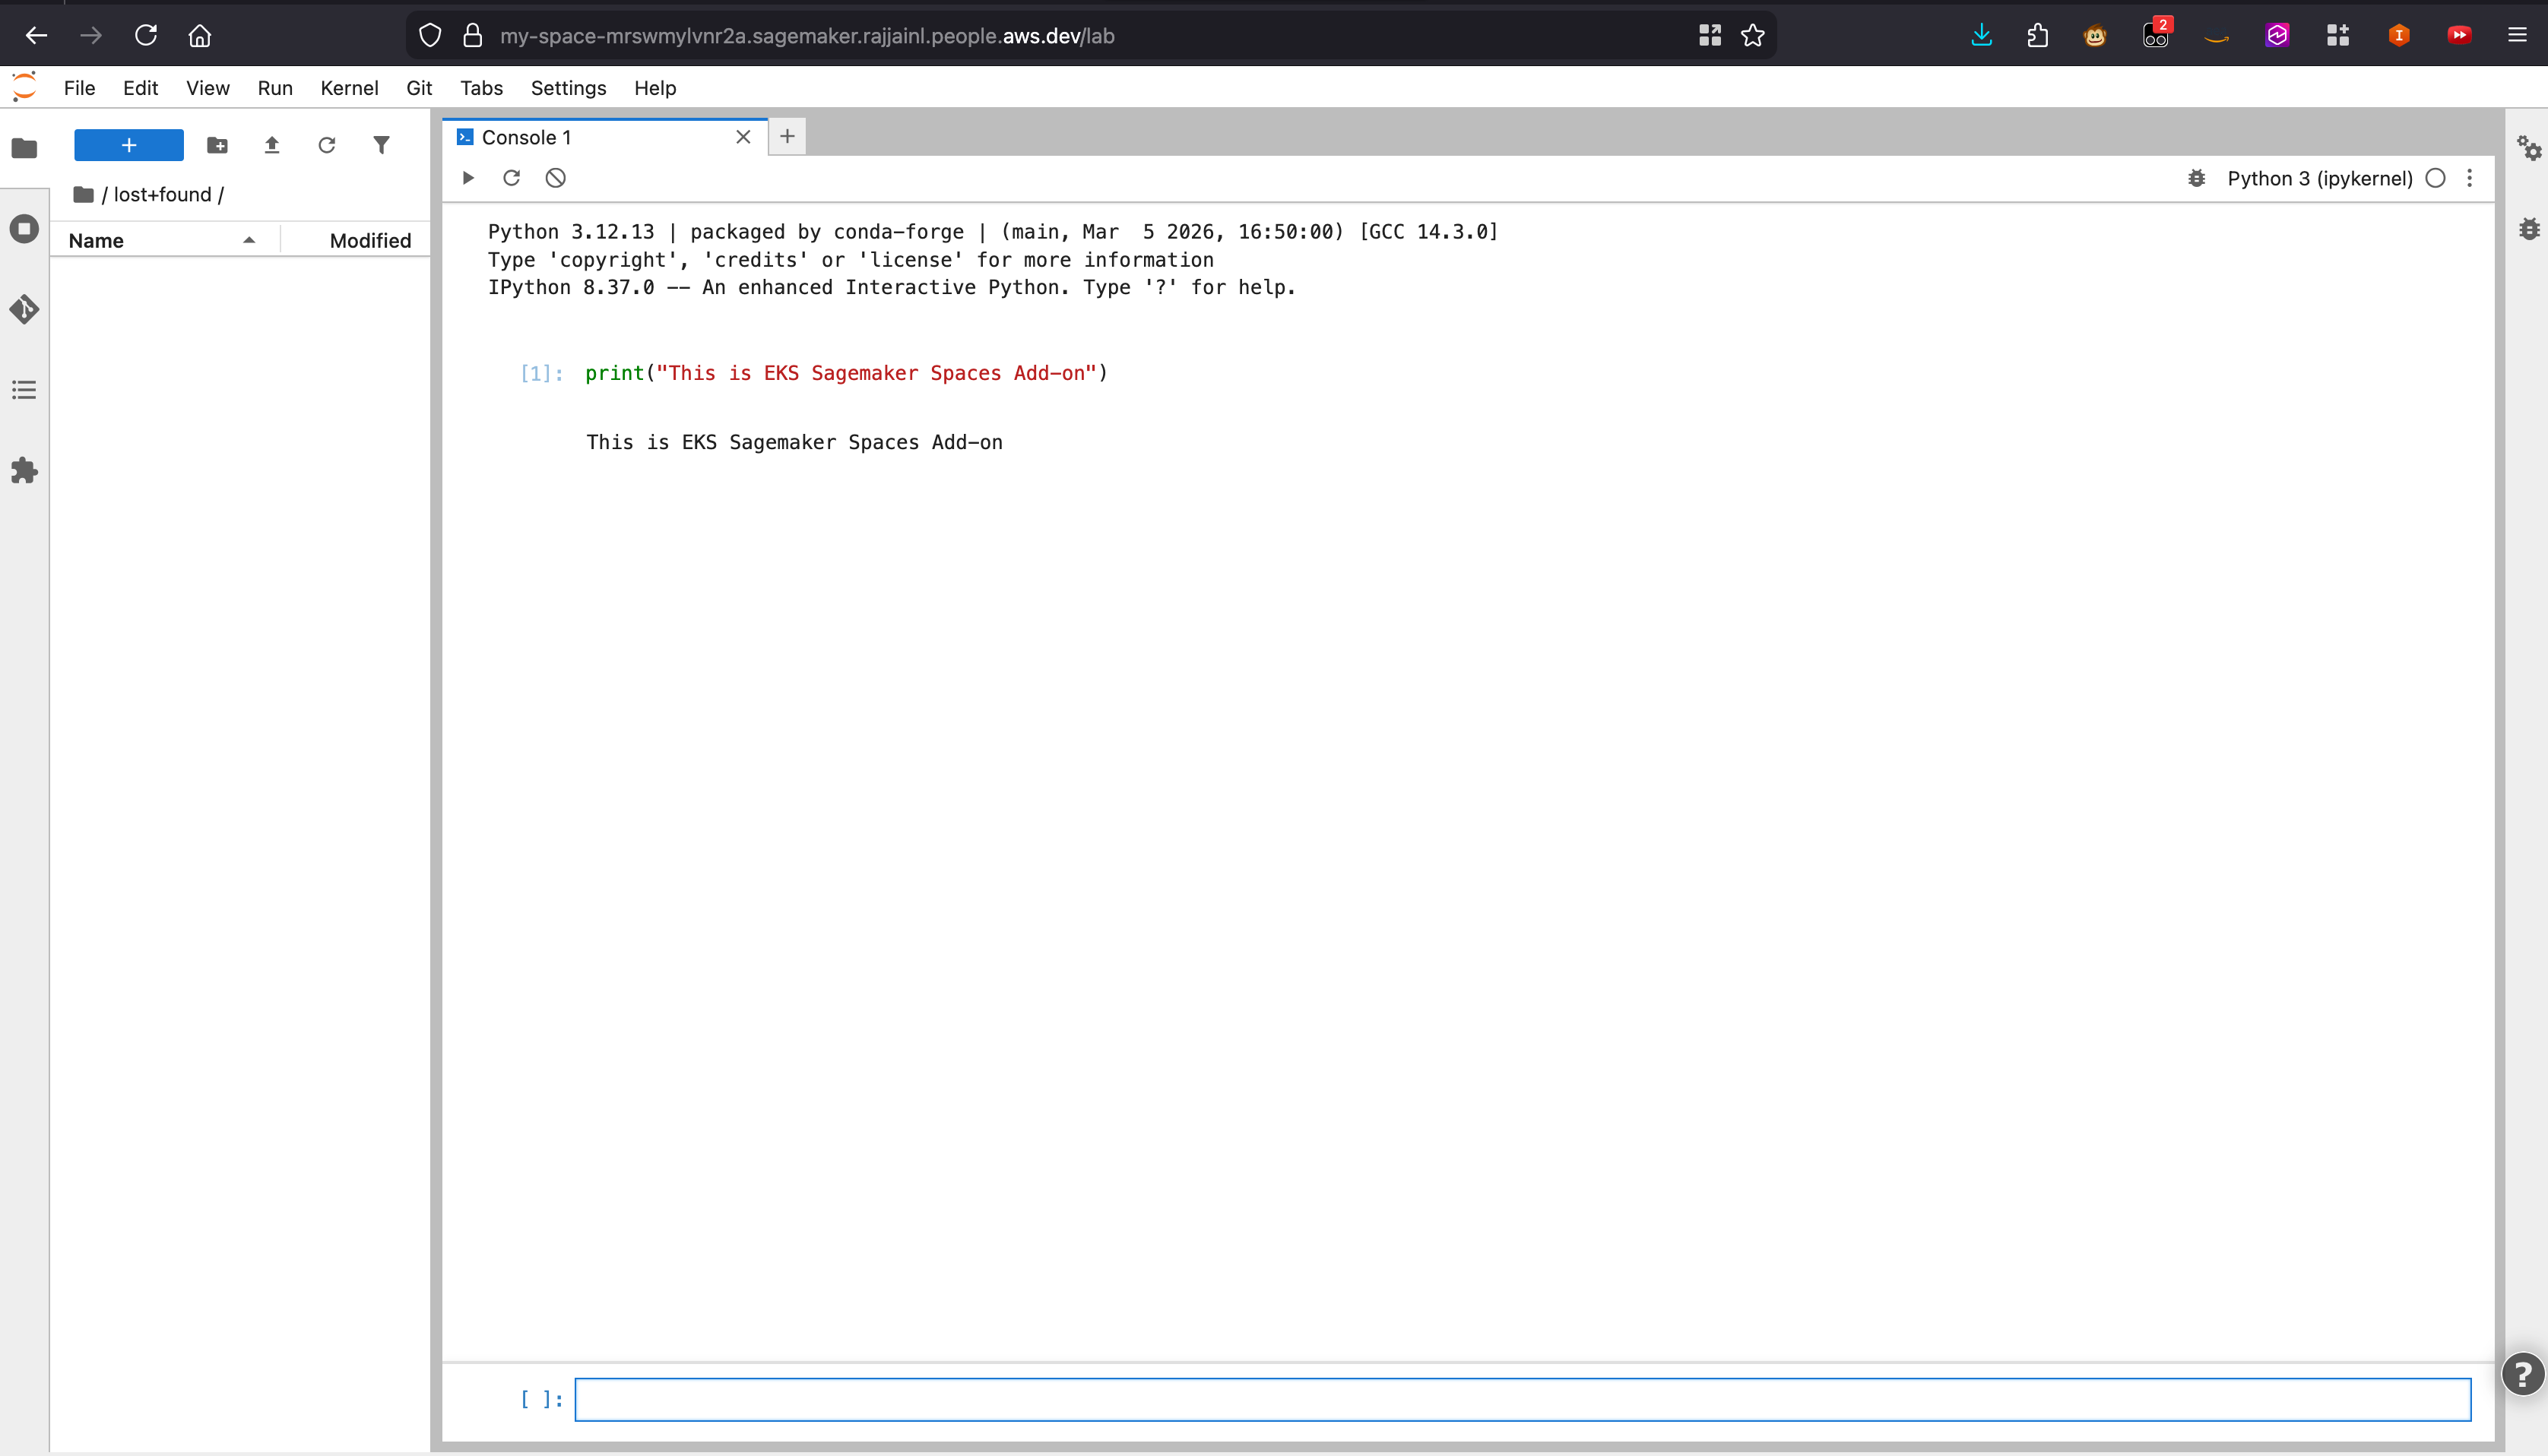This screenshot has width=2548, height=1456.
Task: Click the JupyterLab logo icon
Action: pos(24,87)
